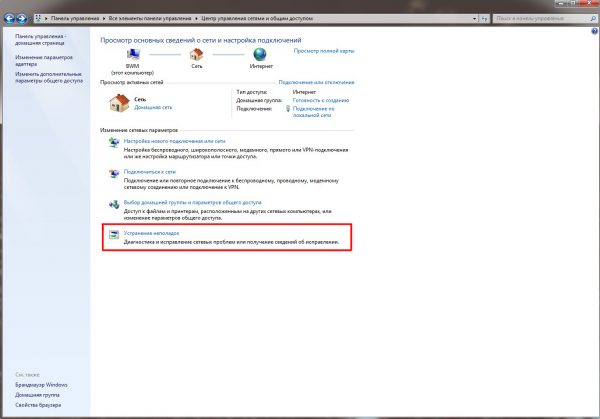Click the new connection setup icon
Viewport: 600px width, 419px height.
(114, 142)
